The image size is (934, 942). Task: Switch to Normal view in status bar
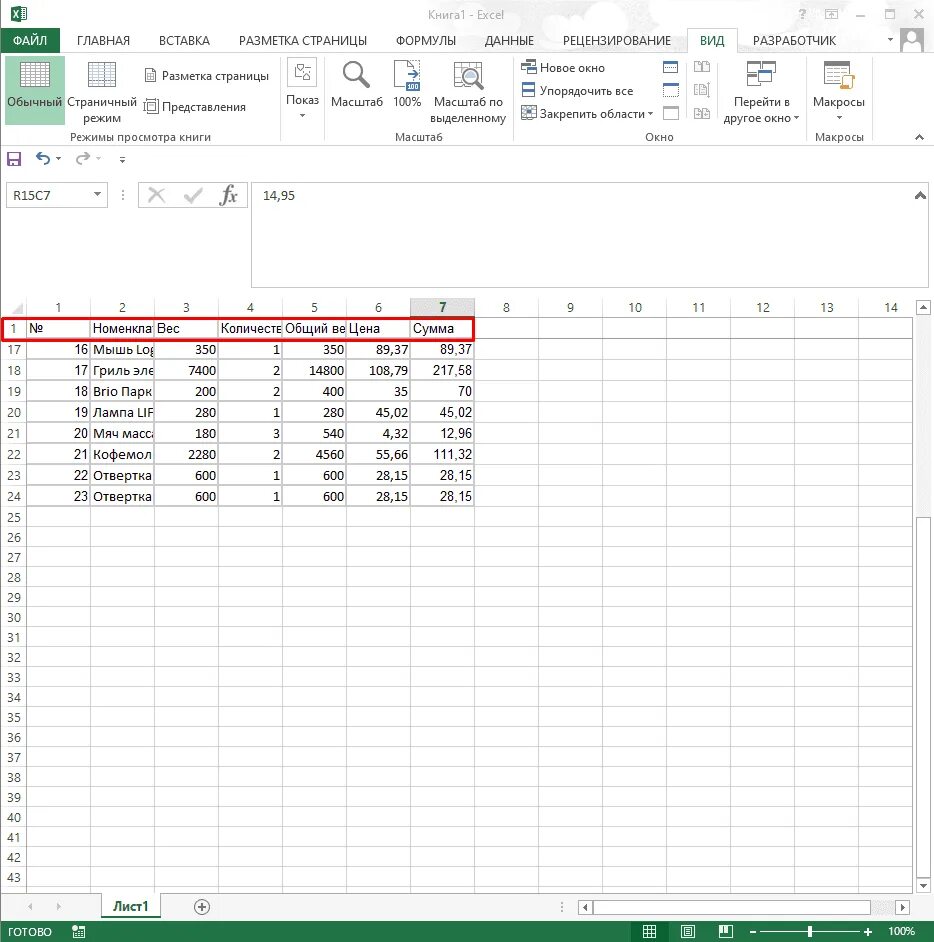[649, 931]
